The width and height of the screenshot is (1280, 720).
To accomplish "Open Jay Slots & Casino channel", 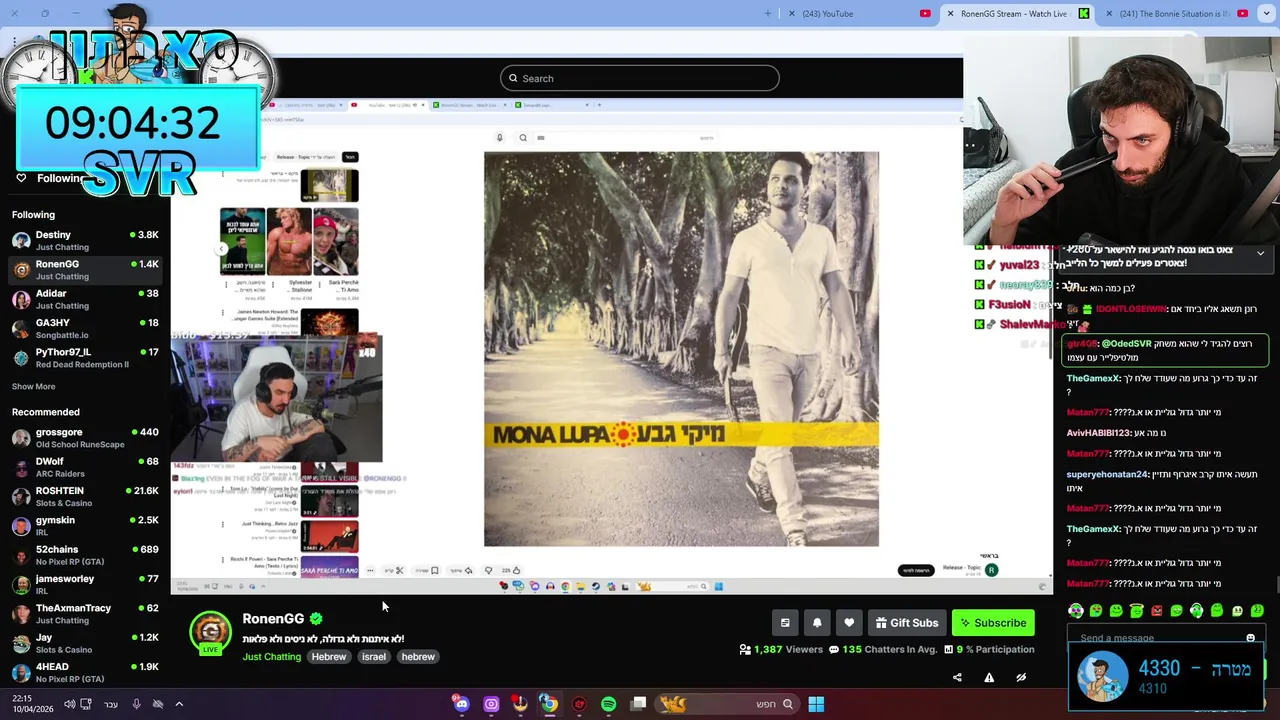I will [x=85, y=643].
